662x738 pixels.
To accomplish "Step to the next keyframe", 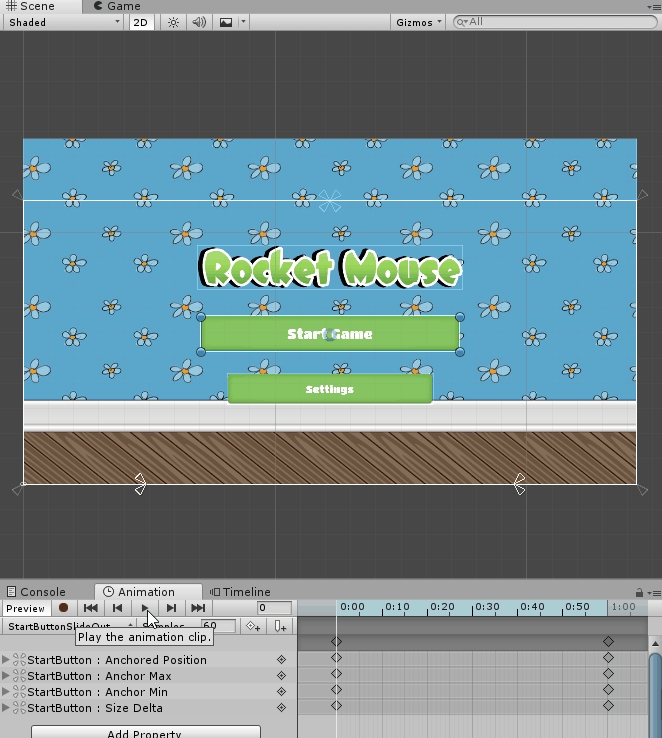I will point(171,608).
